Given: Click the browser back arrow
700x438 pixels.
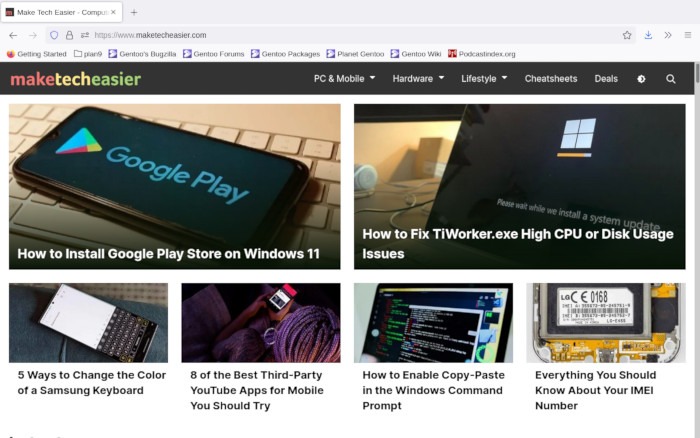Looking at the screenshot, I should pos(13,35).
